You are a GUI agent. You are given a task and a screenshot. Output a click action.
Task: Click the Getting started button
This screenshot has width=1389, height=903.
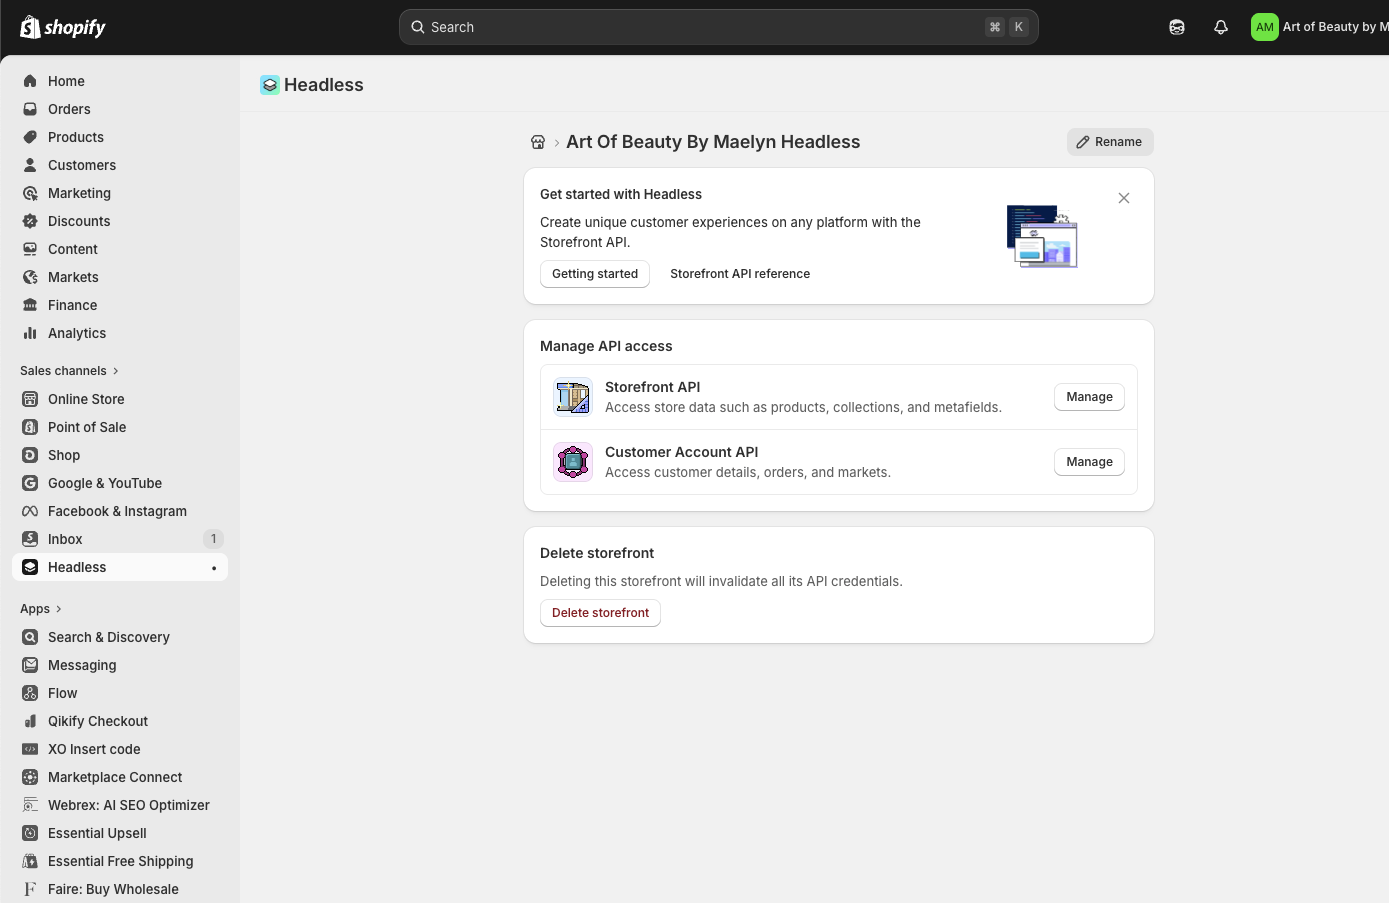(x=595, y=274)
